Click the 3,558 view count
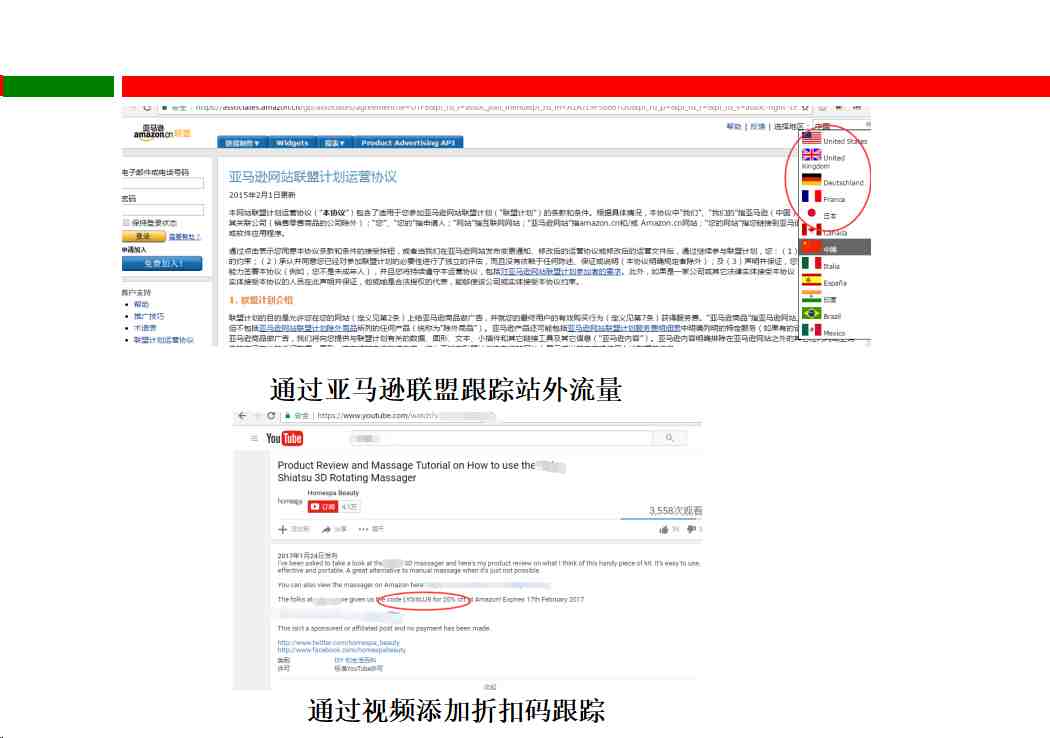The image size is (1050, 738). click(x=675, y=510)
